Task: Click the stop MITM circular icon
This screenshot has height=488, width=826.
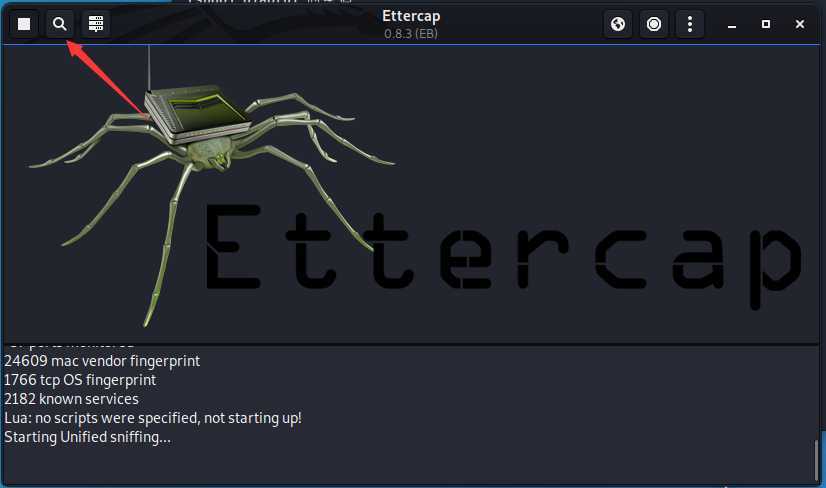Action: [654, 24]
